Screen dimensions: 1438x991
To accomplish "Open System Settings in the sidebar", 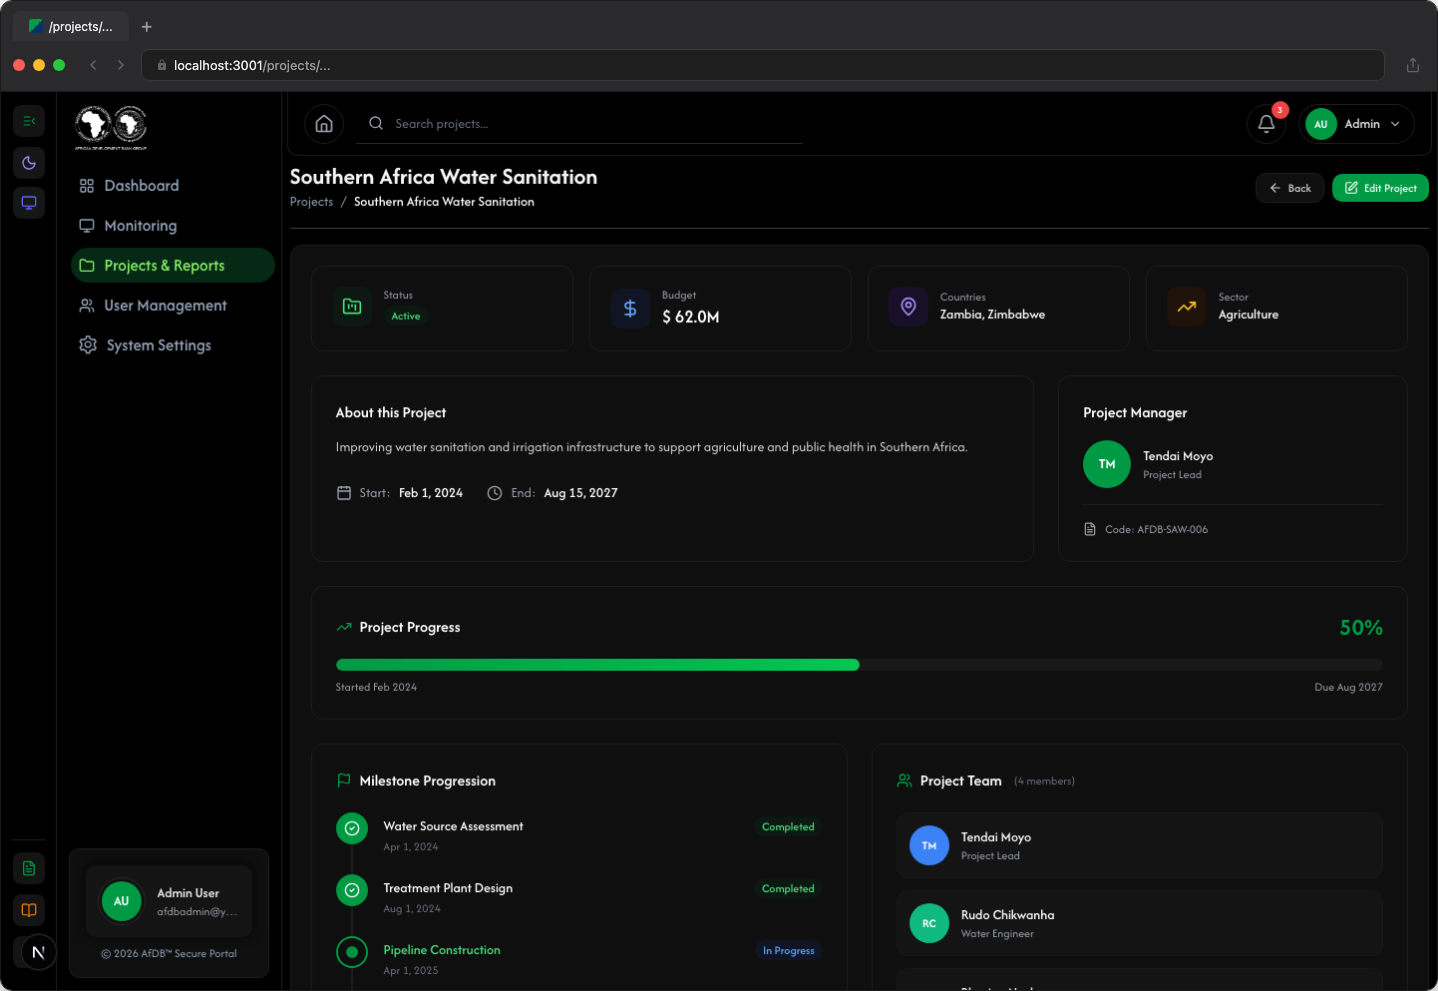I will [x=173, y=345].
